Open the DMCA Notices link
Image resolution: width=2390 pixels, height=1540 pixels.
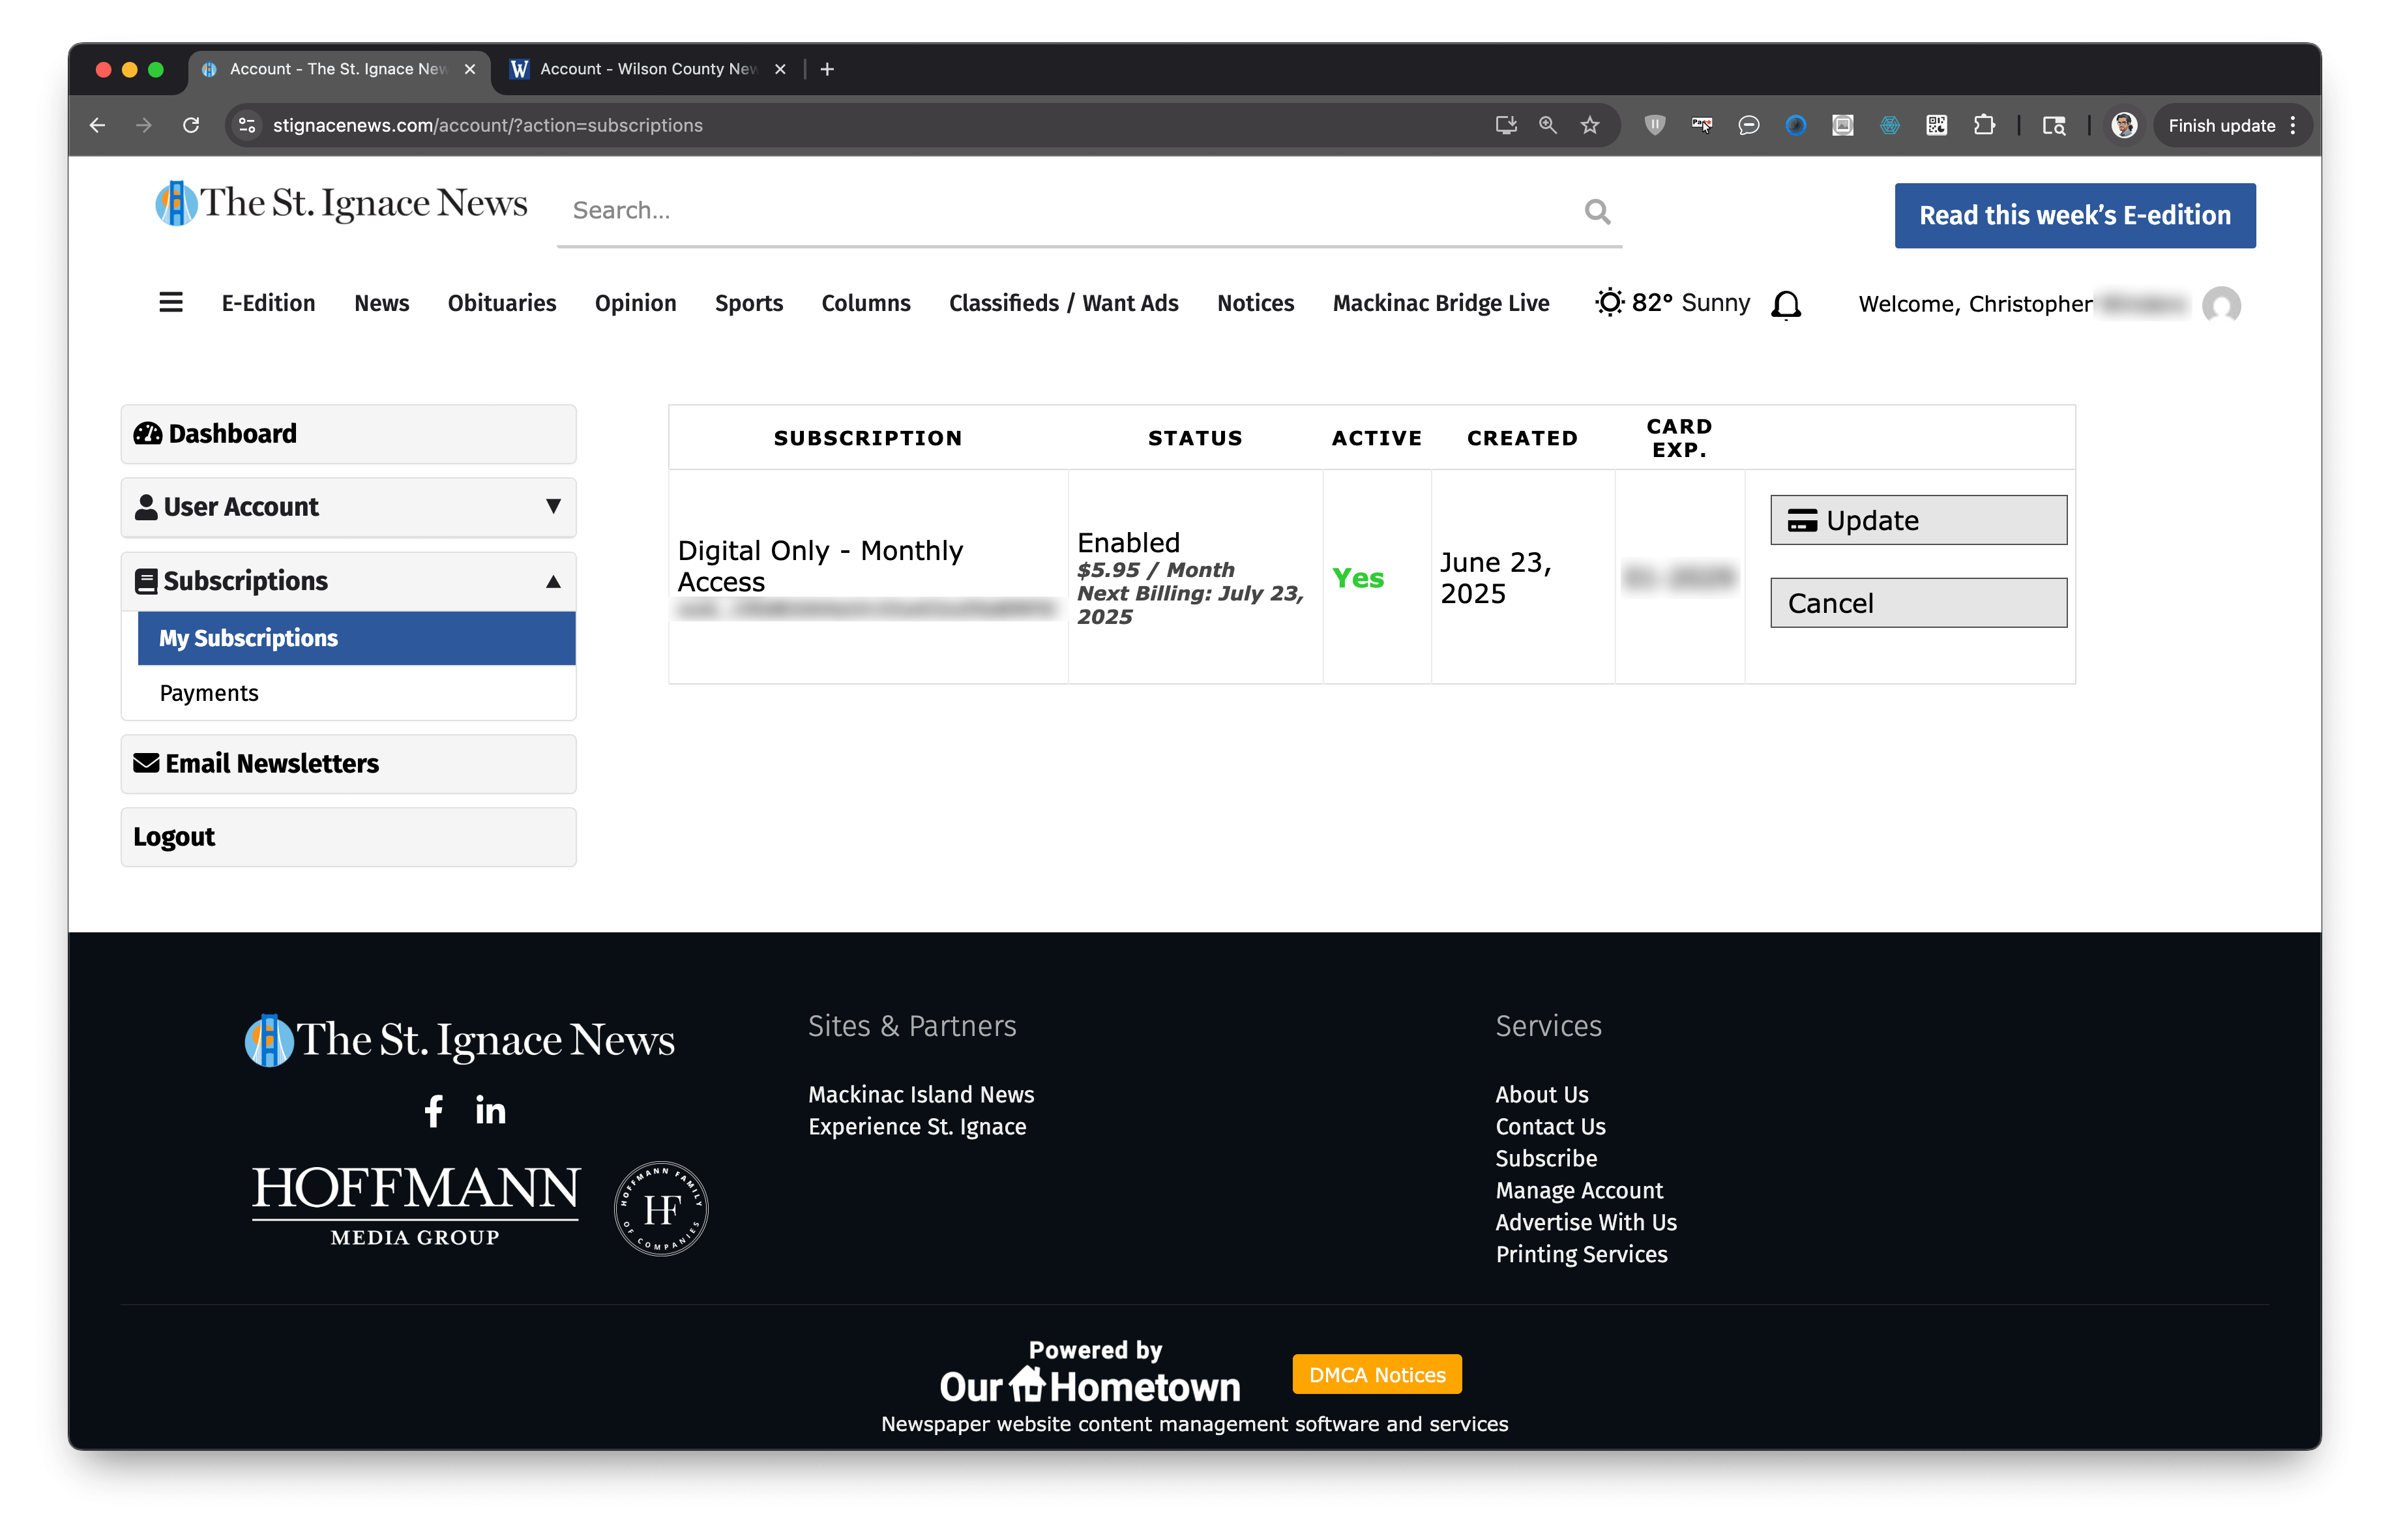click(1376, 1374)
